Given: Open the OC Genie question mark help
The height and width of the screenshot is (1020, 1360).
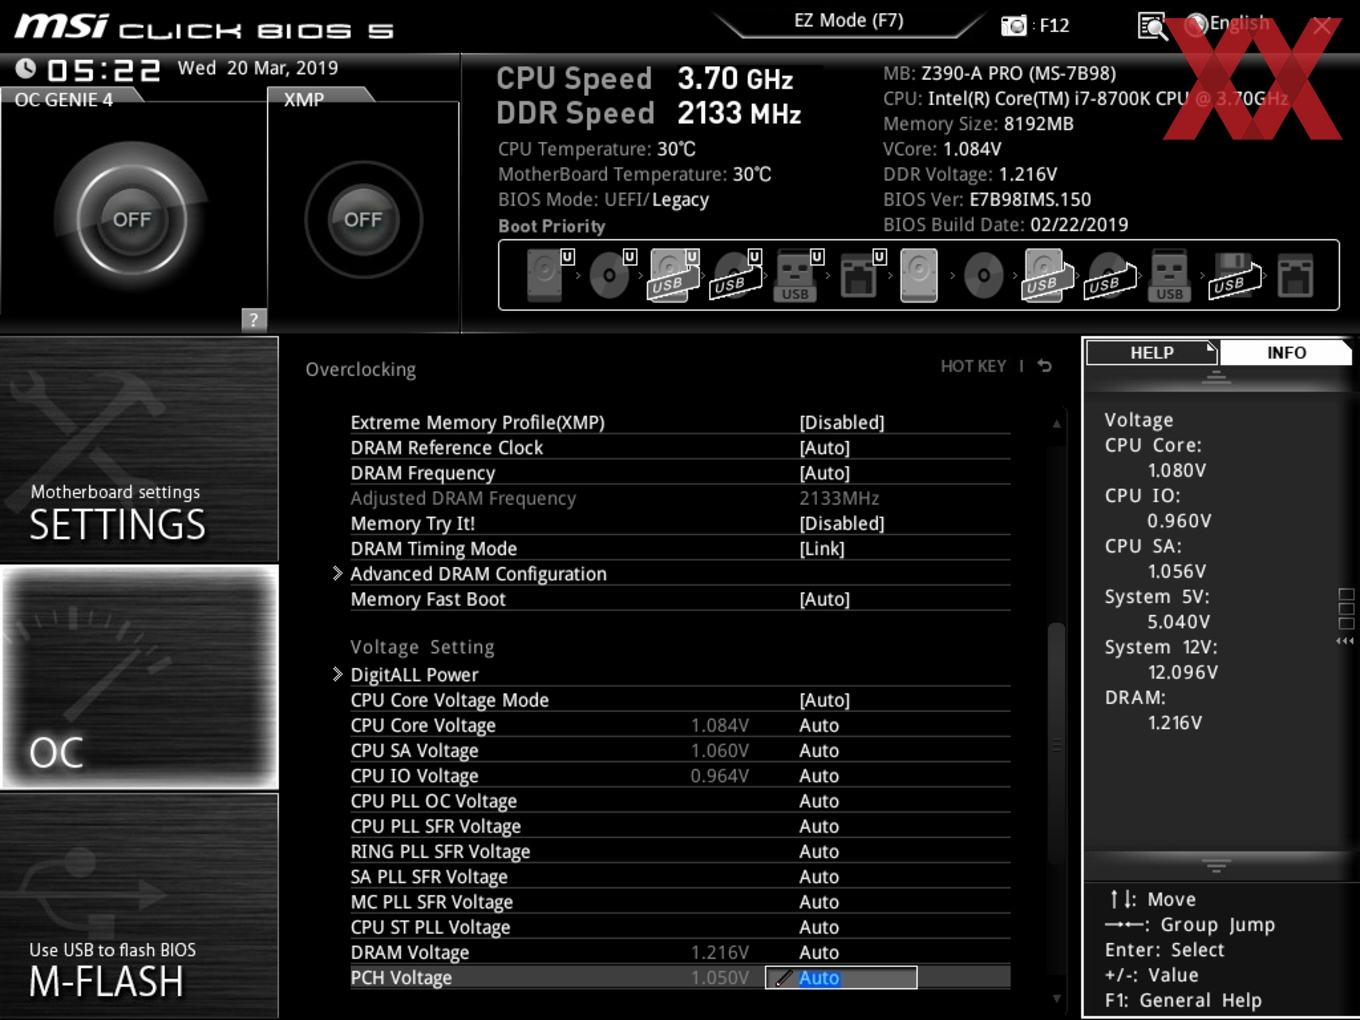Looking at the screenshot, I should click(x=254, y=319).
